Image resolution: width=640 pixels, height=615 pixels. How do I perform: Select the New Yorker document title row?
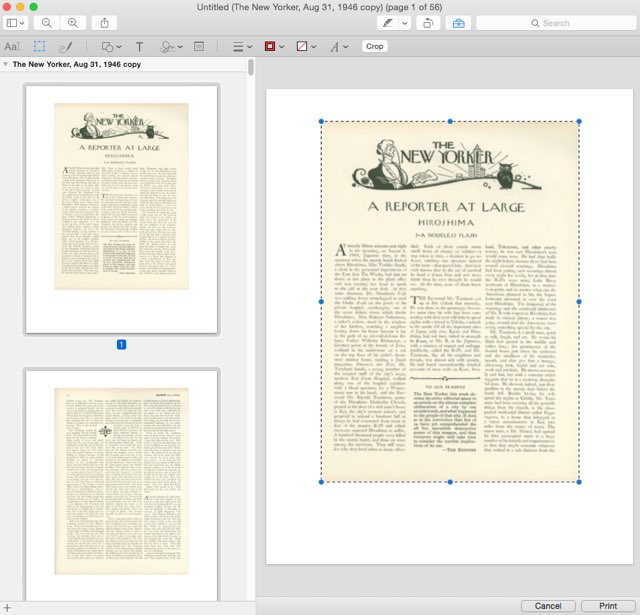(122, 64)
